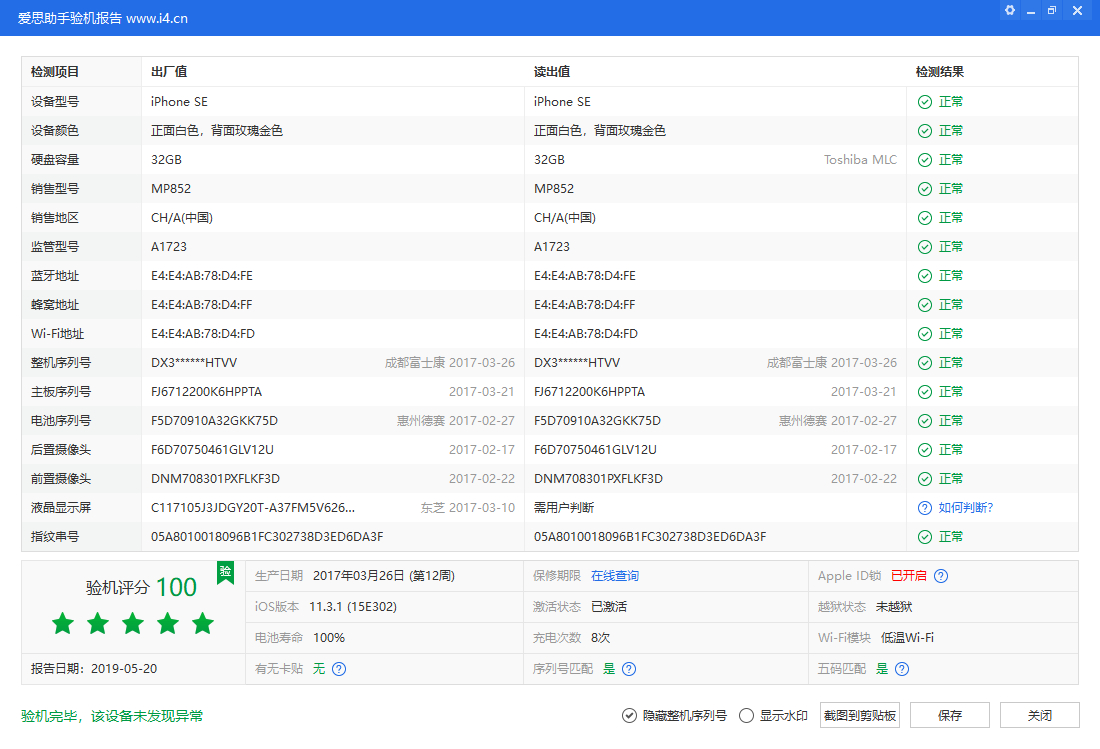This screenshot has height=749, width=1100.
Task: Click the question icon in 液晶显示屏 row
Action: [x=925, y=508]
